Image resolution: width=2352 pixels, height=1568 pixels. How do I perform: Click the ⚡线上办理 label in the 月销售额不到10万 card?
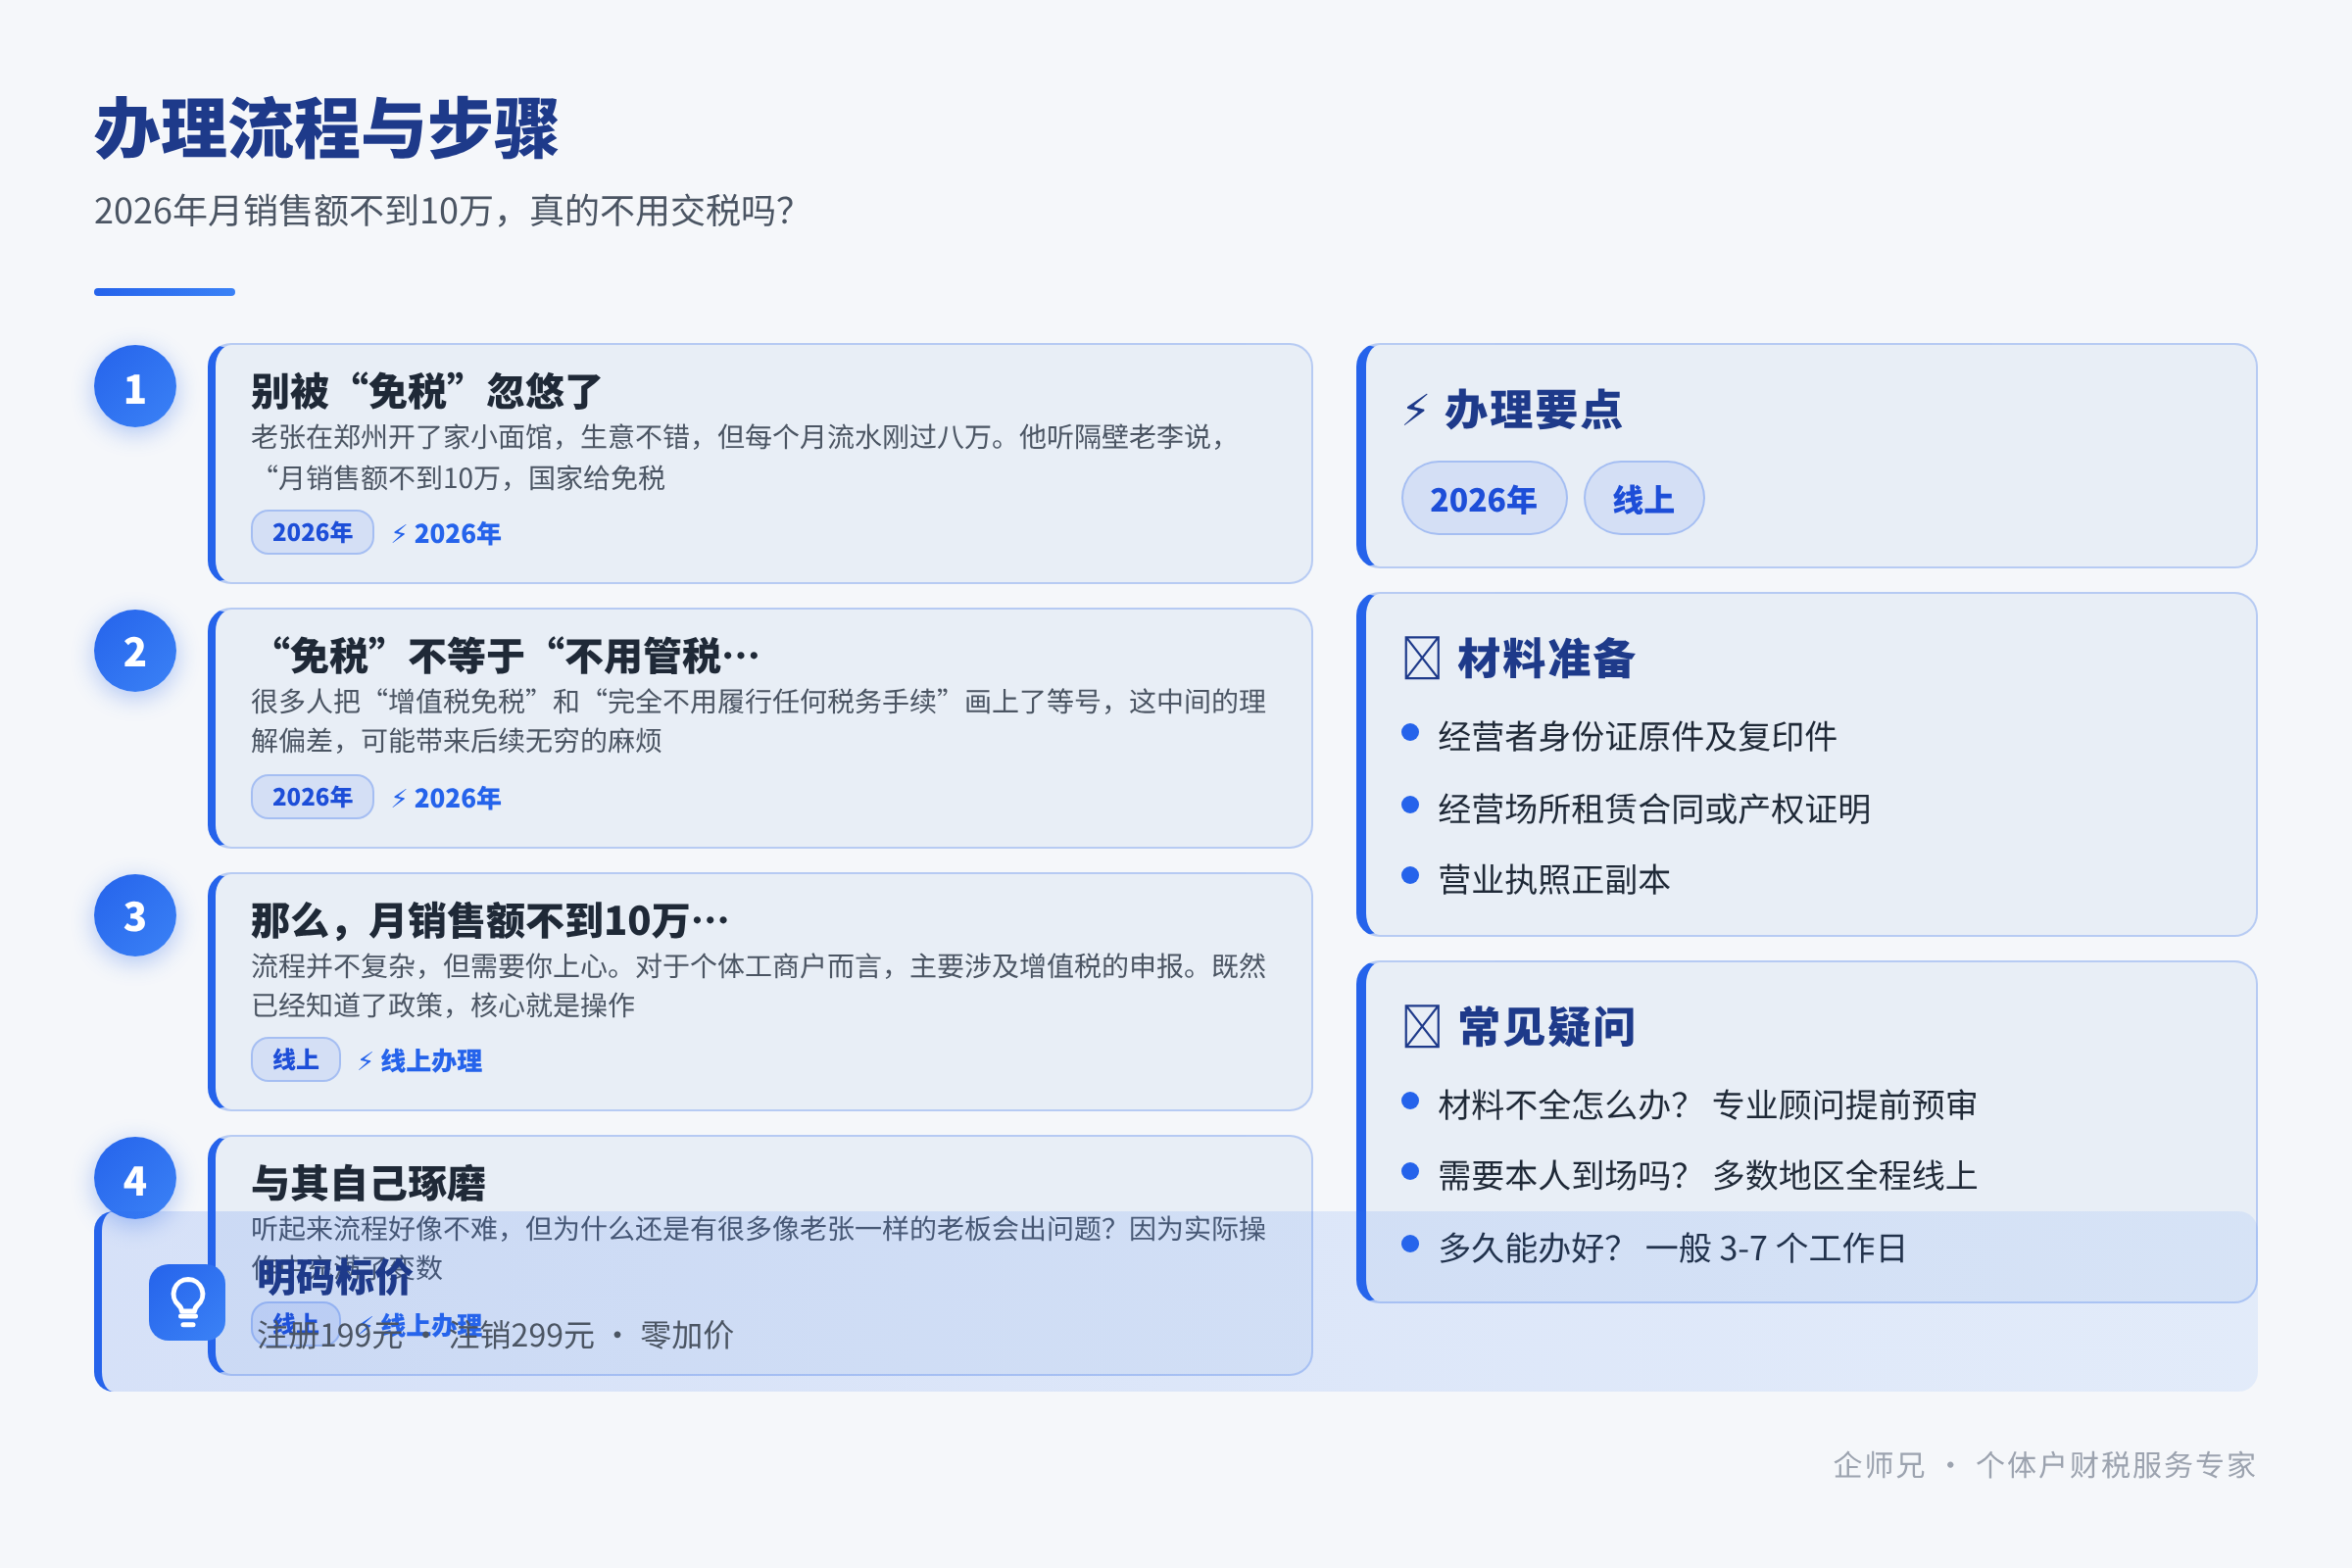click(420, 1061)
